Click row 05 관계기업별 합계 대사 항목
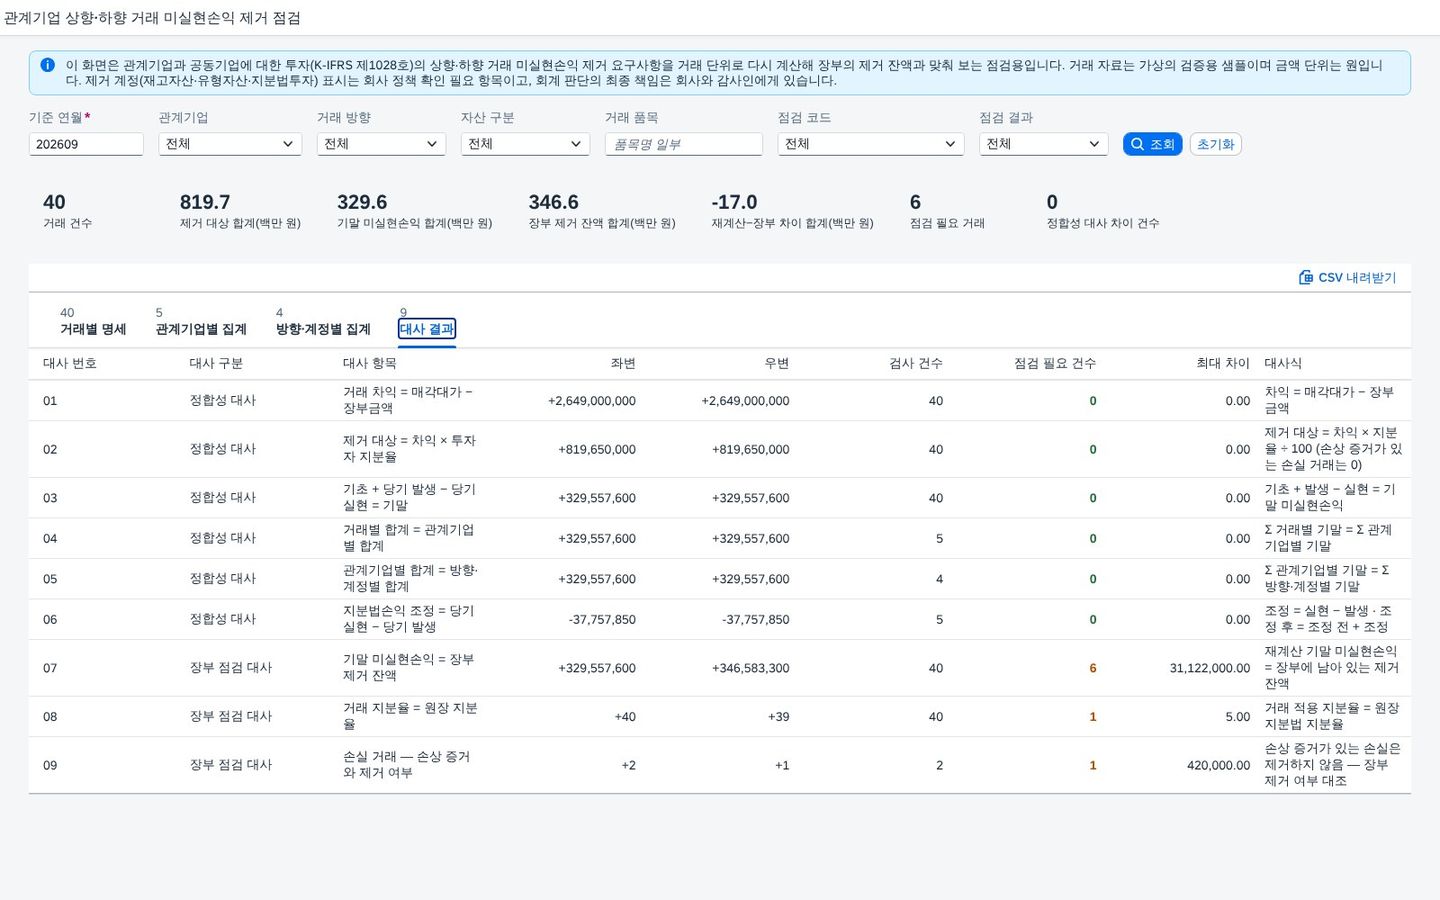Image resolution: width=1440 pixels, height=900 pixels. coord(410,578)
